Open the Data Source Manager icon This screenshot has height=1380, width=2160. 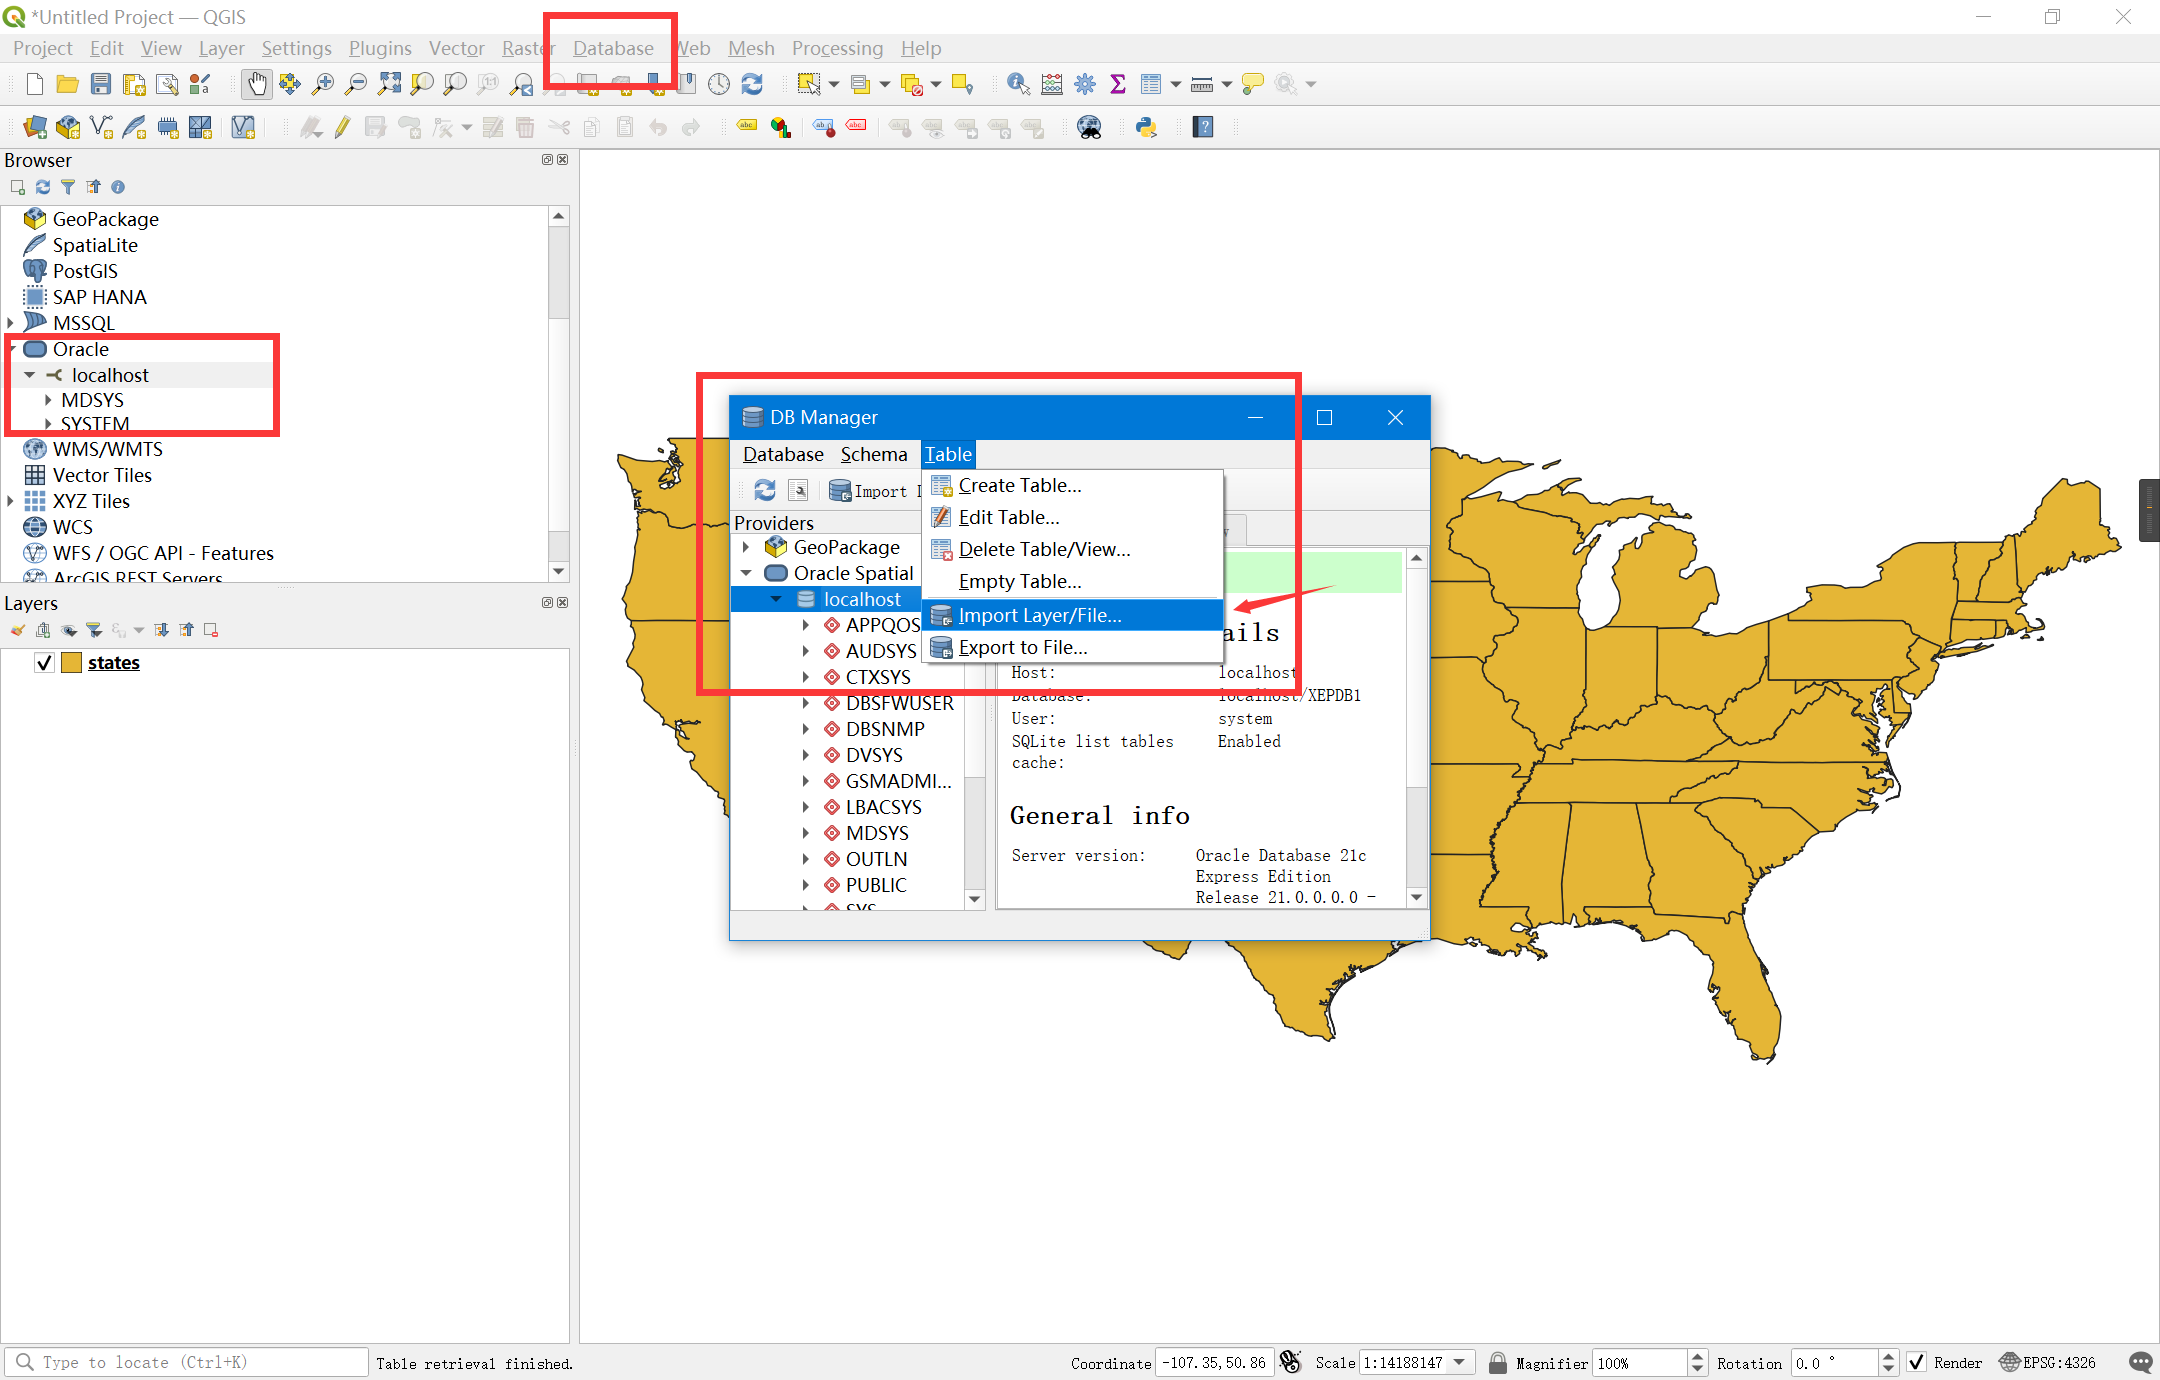[x=35, y=127]
